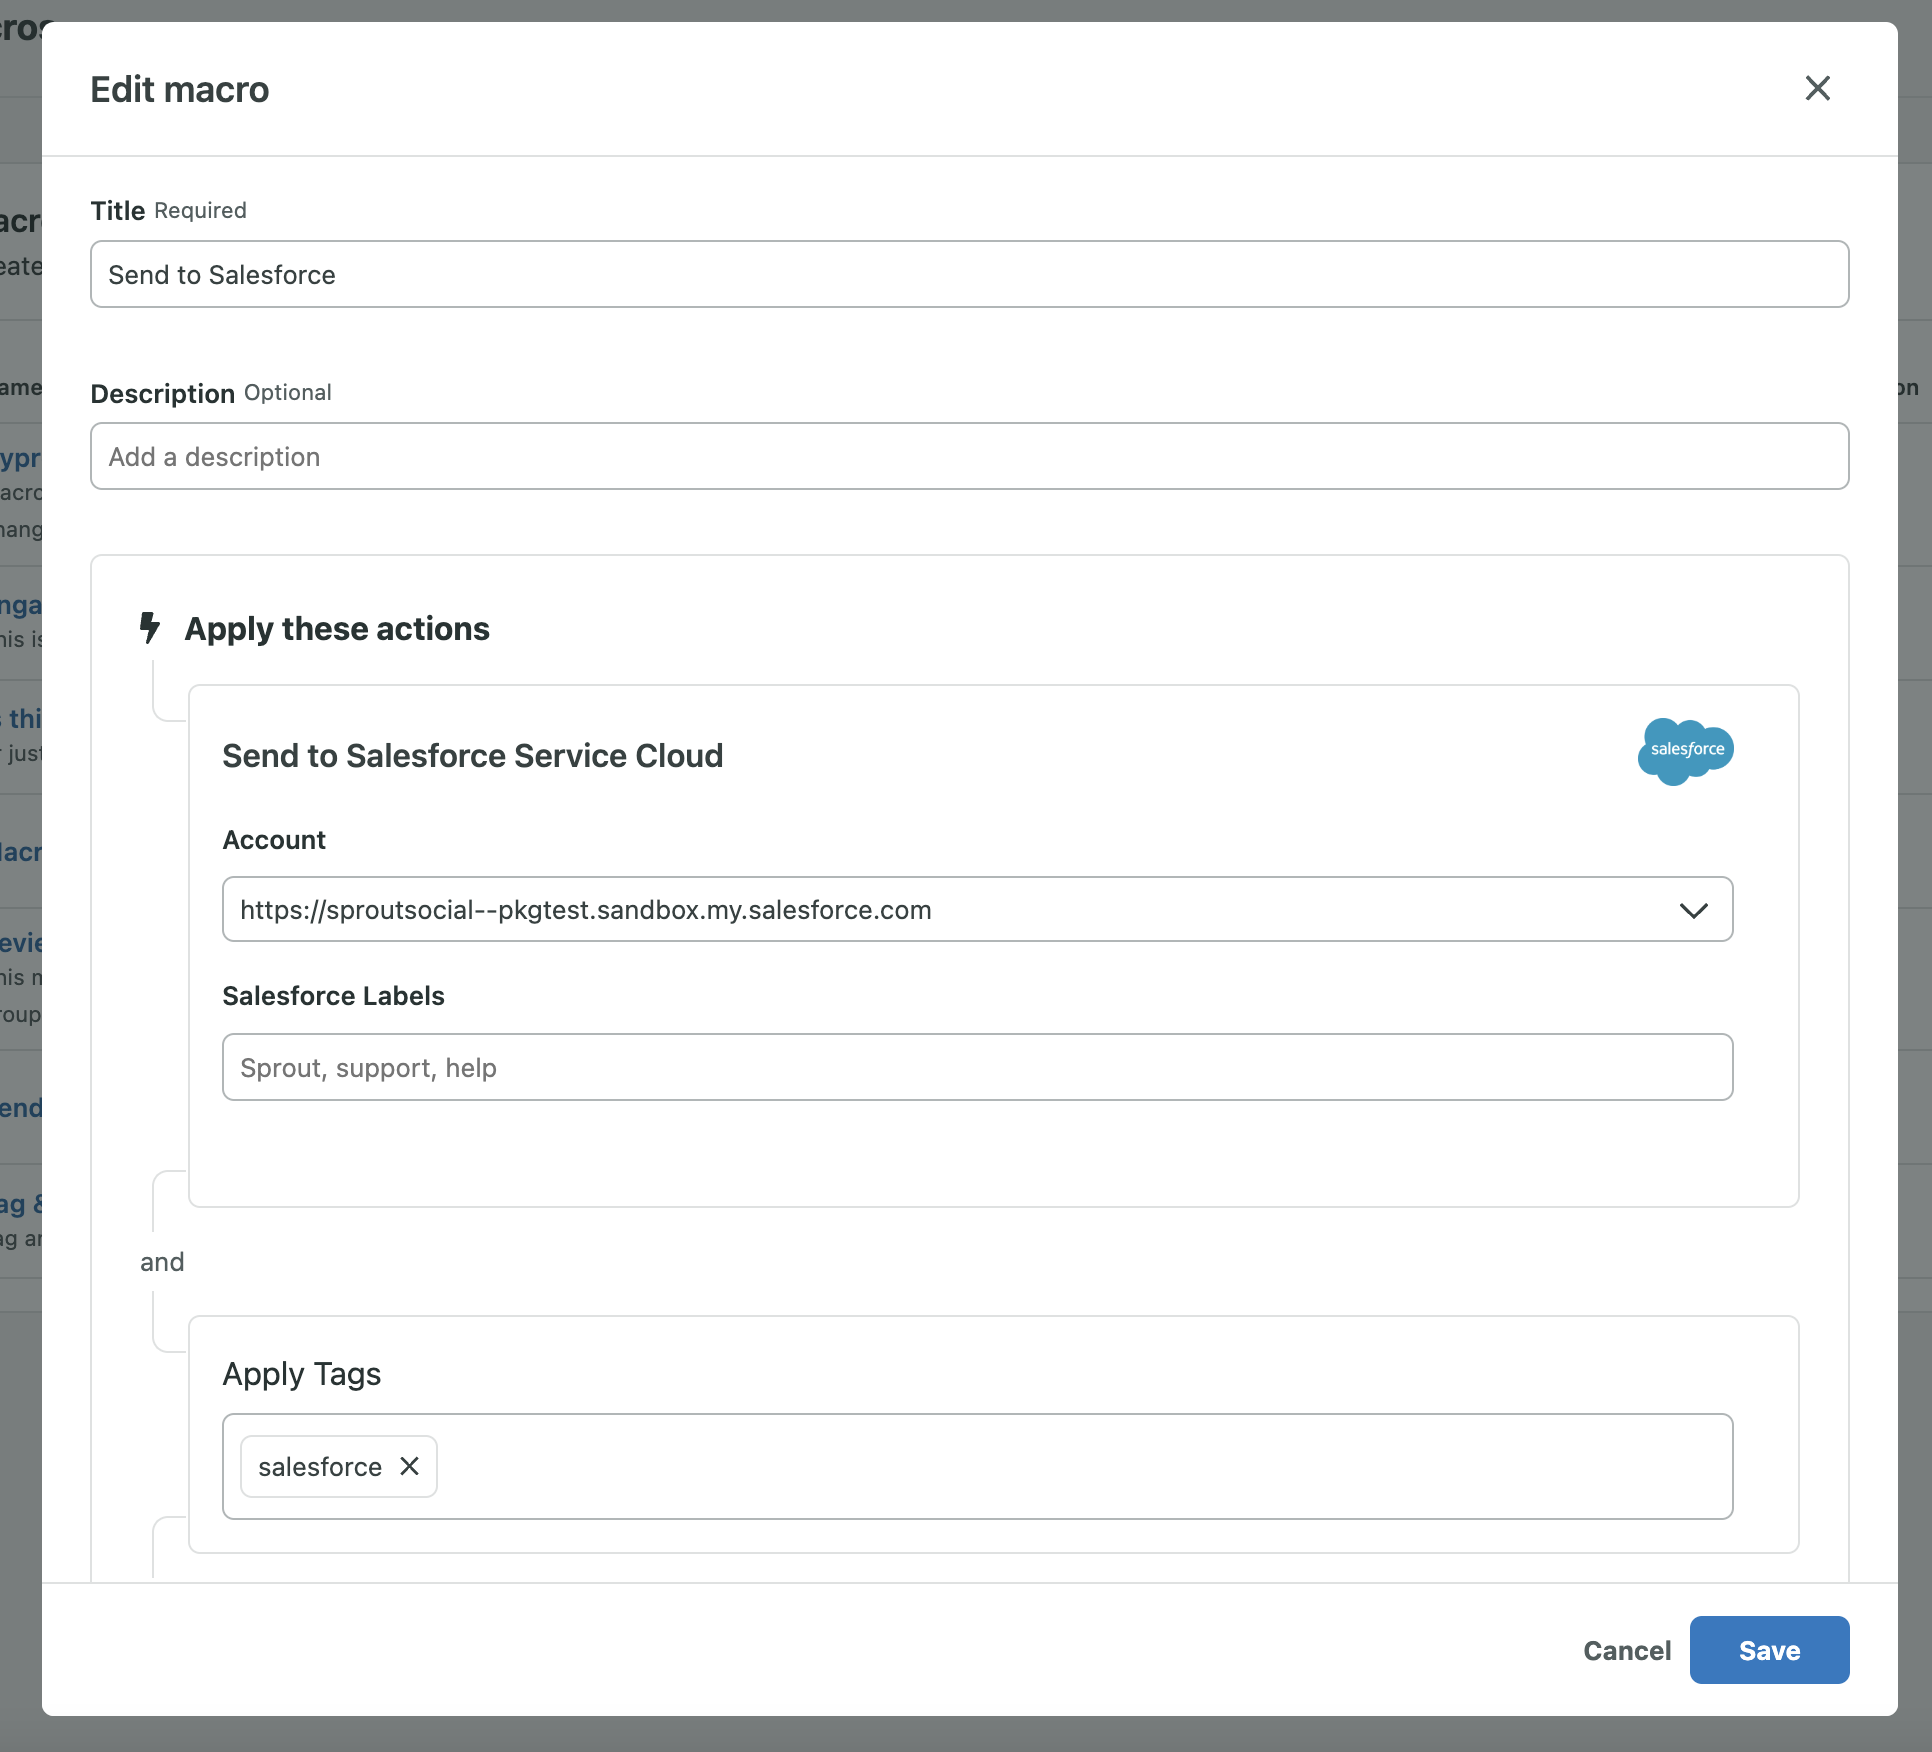The image size is (1932, 1752).
Task: Click the Apply these actions label
Action: (337, 628)
